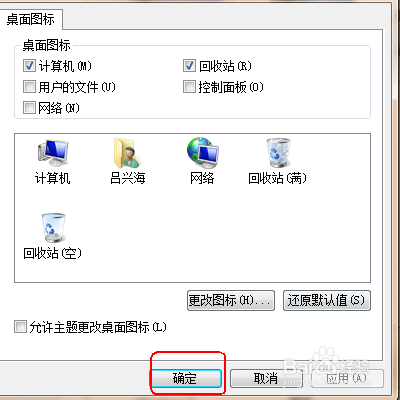This screenshot has width=400, height=400.
Task: Click the 桌面图标 group box title label
Action: pyautogui.click(x=46, y=45)
